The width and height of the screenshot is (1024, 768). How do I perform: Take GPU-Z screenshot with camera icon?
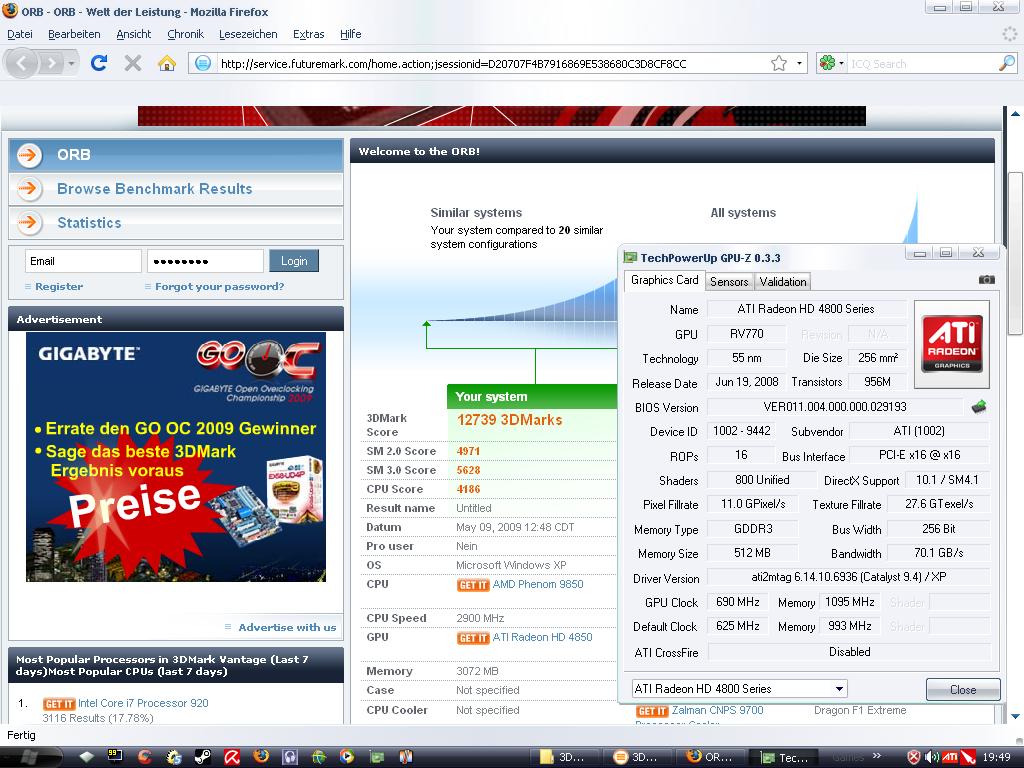(986, 280)
